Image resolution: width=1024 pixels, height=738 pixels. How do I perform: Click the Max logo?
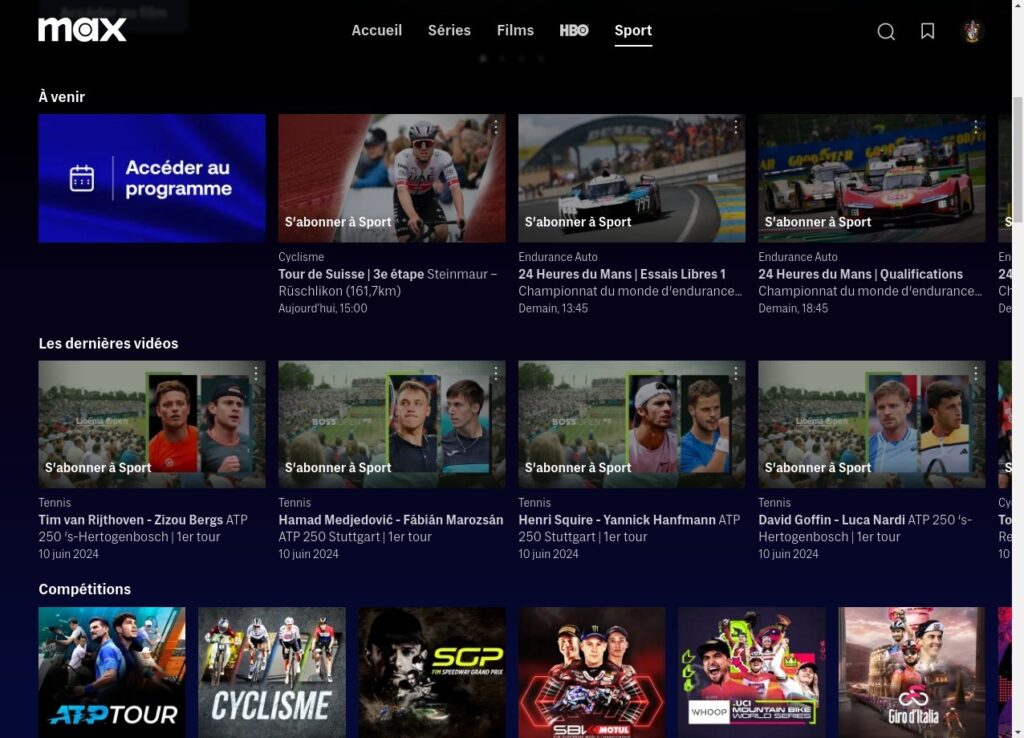pos(83,29)
